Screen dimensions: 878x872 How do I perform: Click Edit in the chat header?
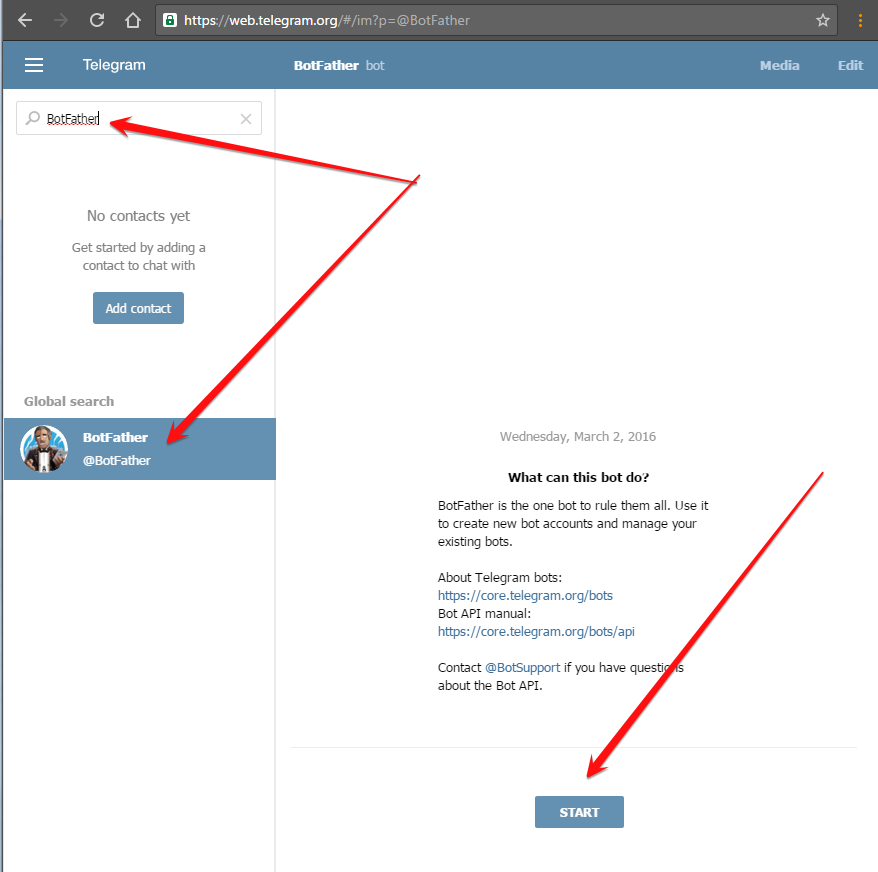850,65
